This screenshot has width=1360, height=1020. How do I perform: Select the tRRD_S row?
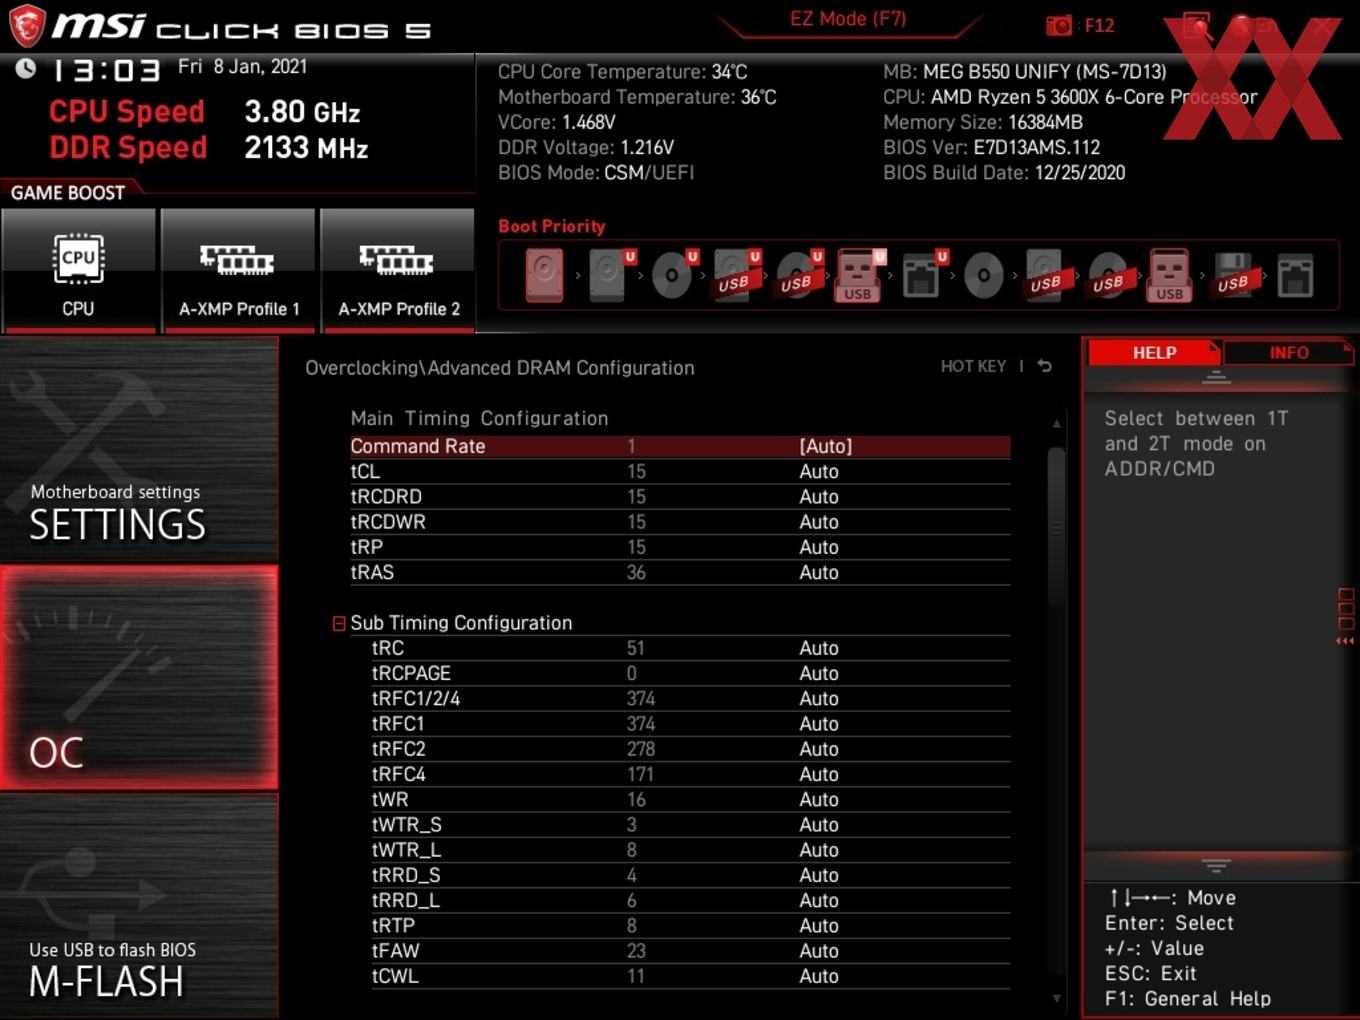pyautogui.click(x=690, y=875)
